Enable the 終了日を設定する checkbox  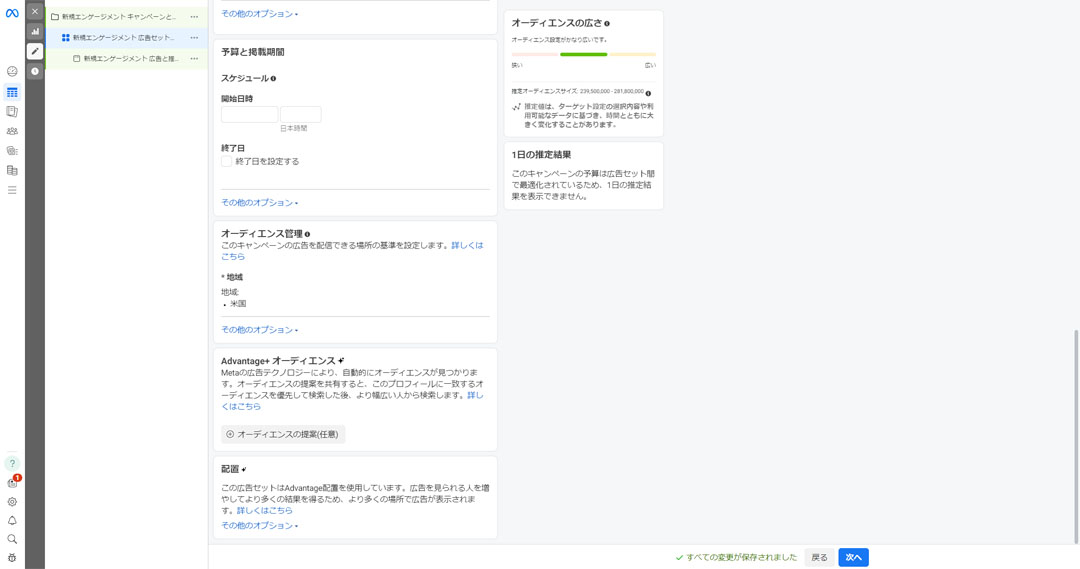pos(226,161)
